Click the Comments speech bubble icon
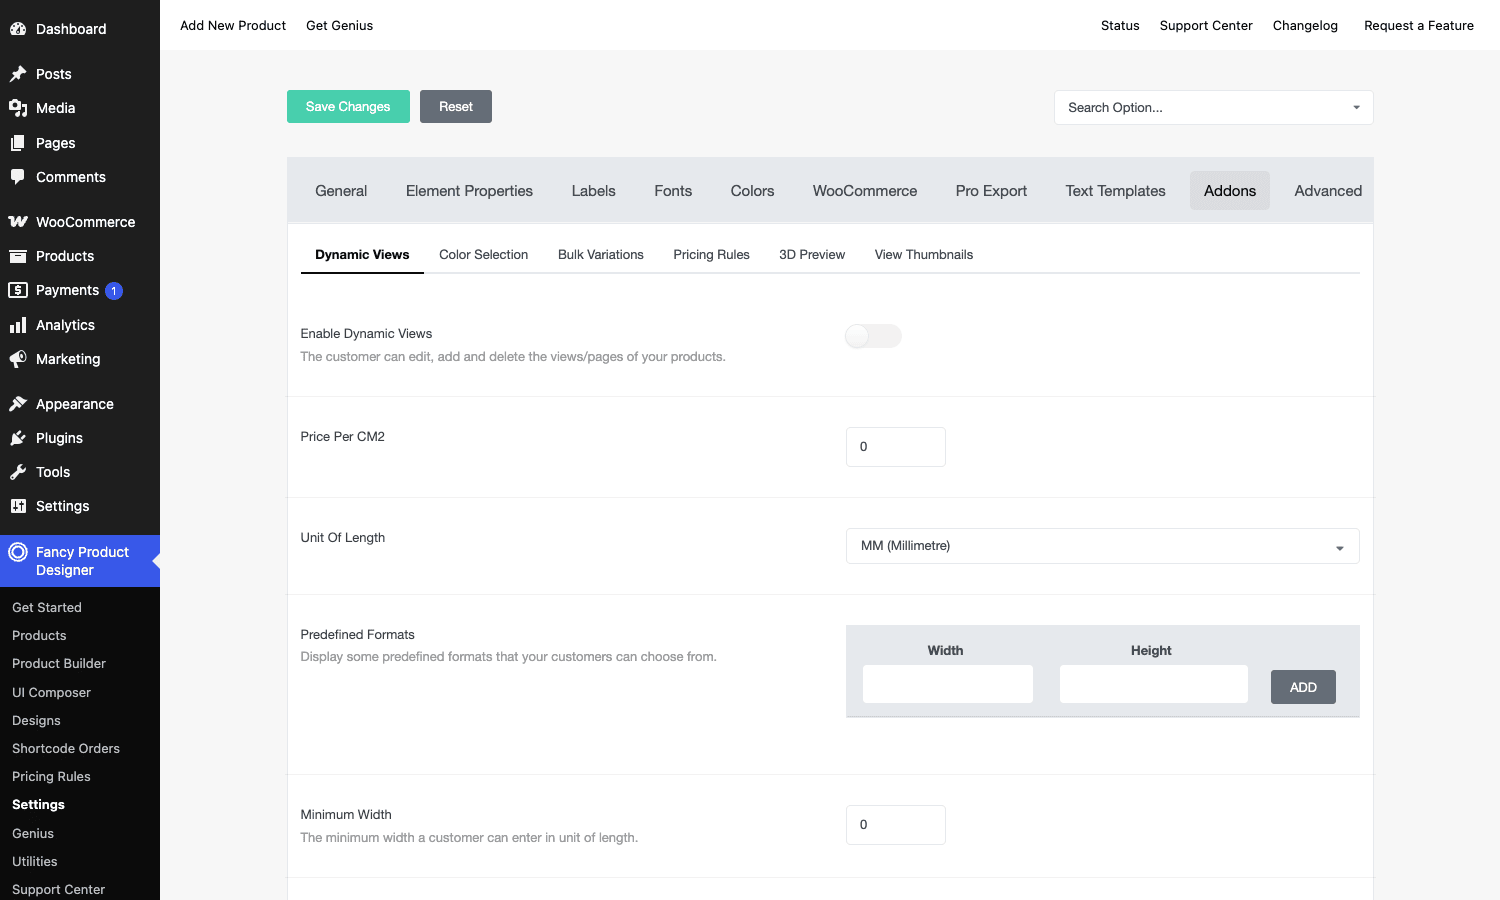The height and width of the screenshot is (900, 1500). coord(18,177)
